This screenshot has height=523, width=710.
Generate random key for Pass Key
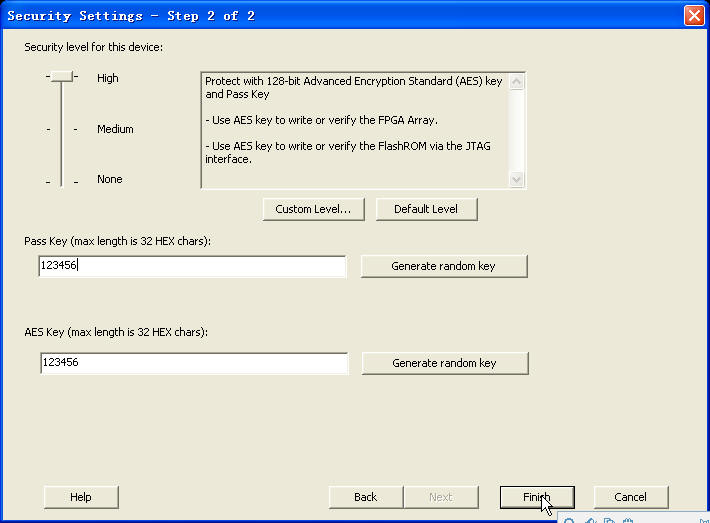(x=444, y=266)
